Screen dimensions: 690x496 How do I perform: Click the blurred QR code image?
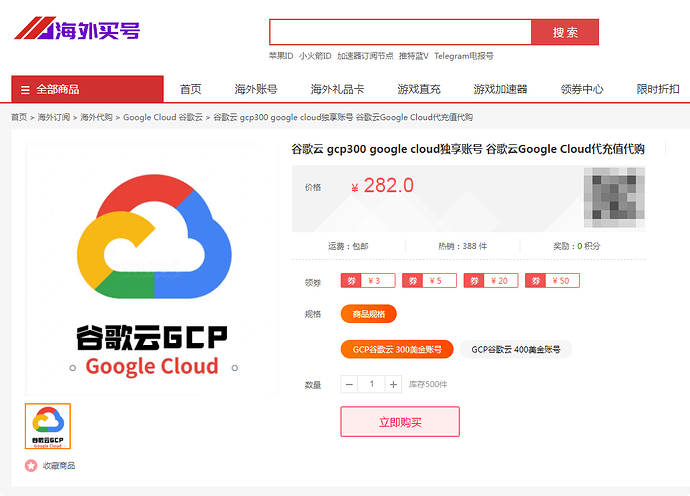pos(614,197)
